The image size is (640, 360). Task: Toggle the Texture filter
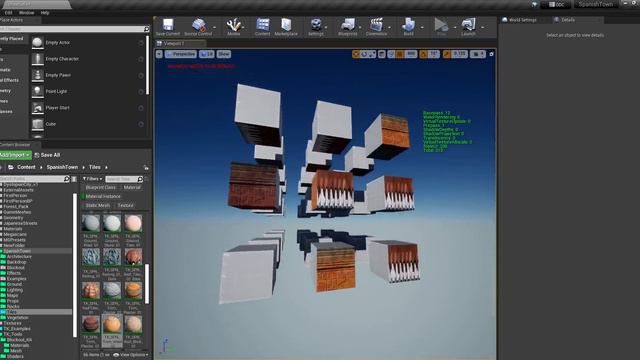125,205
